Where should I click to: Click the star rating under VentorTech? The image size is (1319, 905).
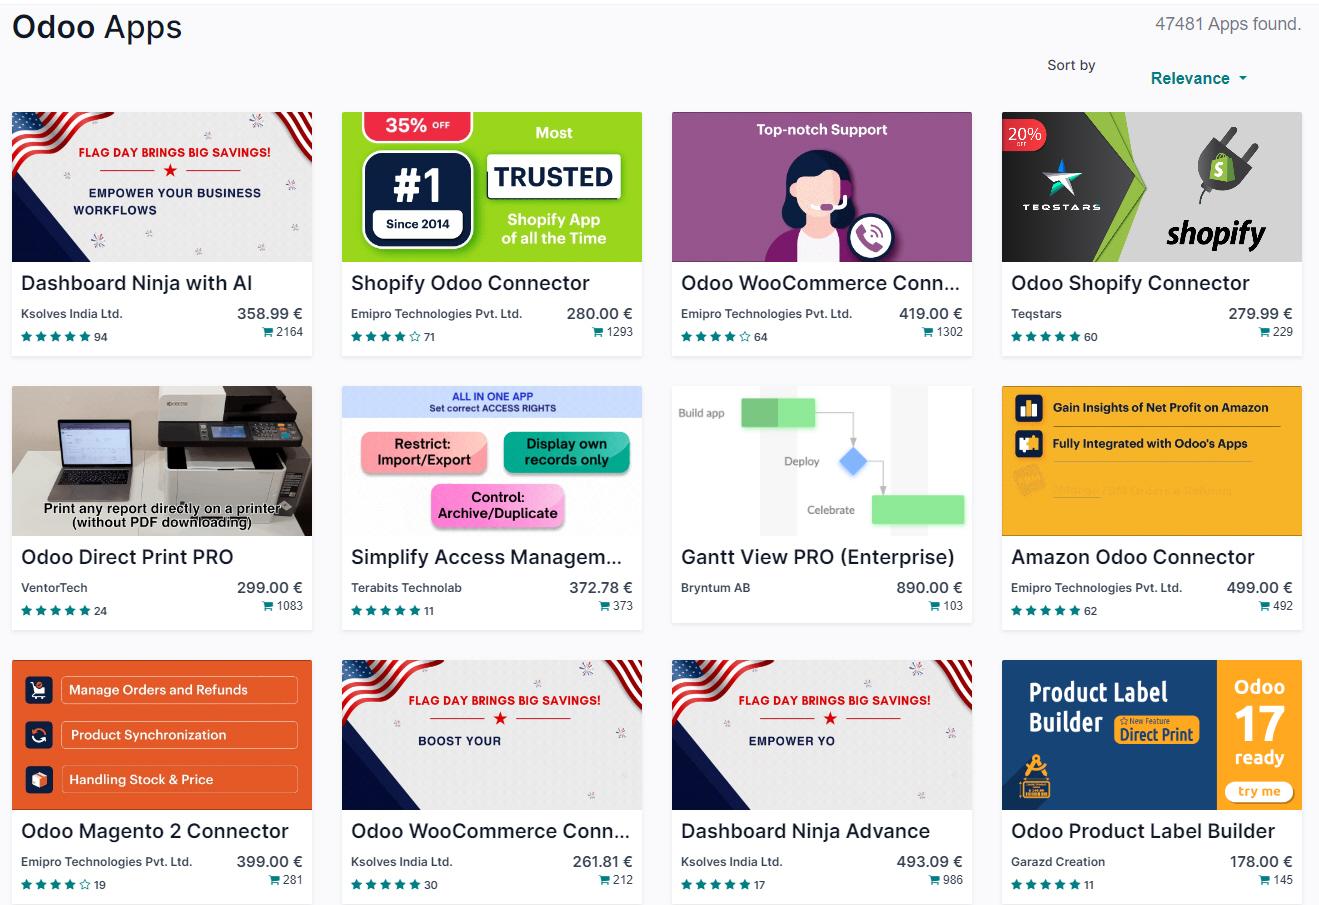point(56,611)
